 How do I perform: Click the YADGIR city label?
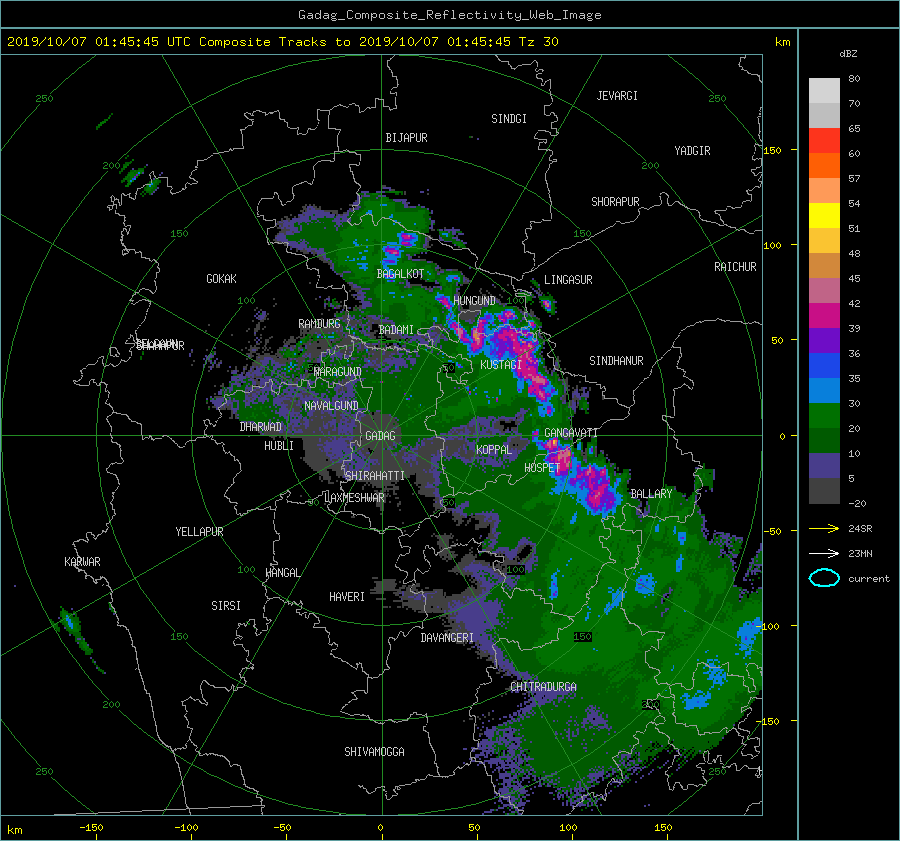[692, 150]
